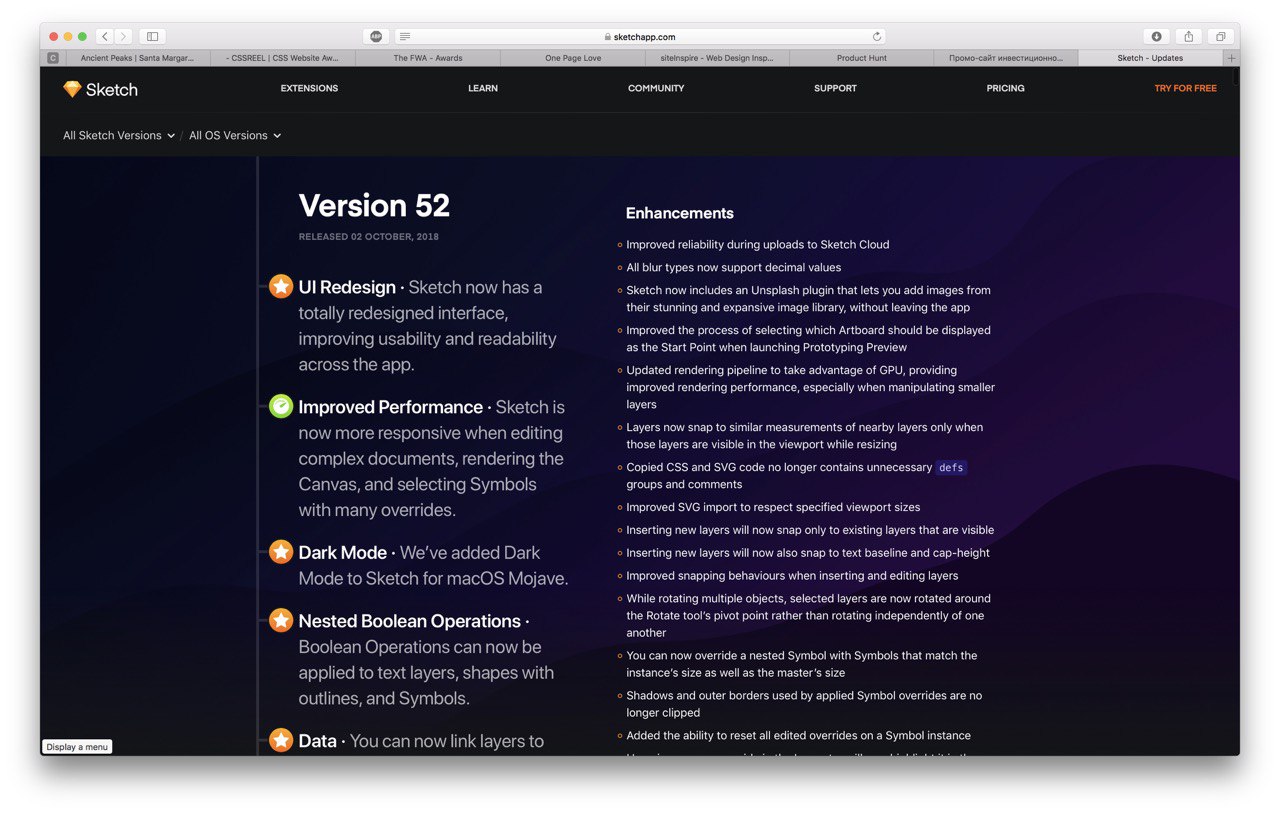This screenshot has height=813, width=1280.
Task: Click the Safari share icon
Action: point(1188,36)
